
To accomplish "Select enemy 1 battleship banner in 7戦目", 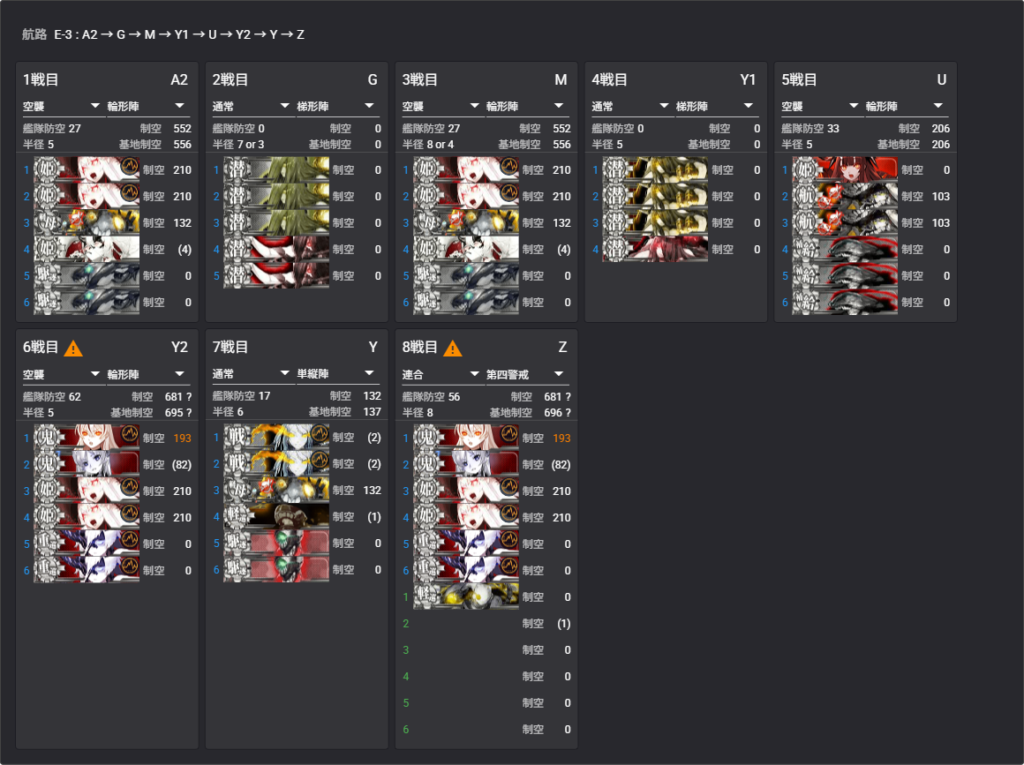I will click(x=276, y=437).
